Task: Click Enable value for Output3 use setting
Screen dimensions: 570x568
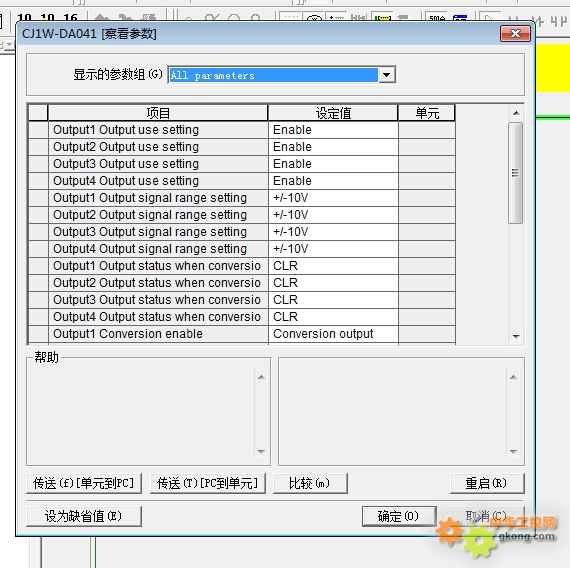Action: pos(333,164)
